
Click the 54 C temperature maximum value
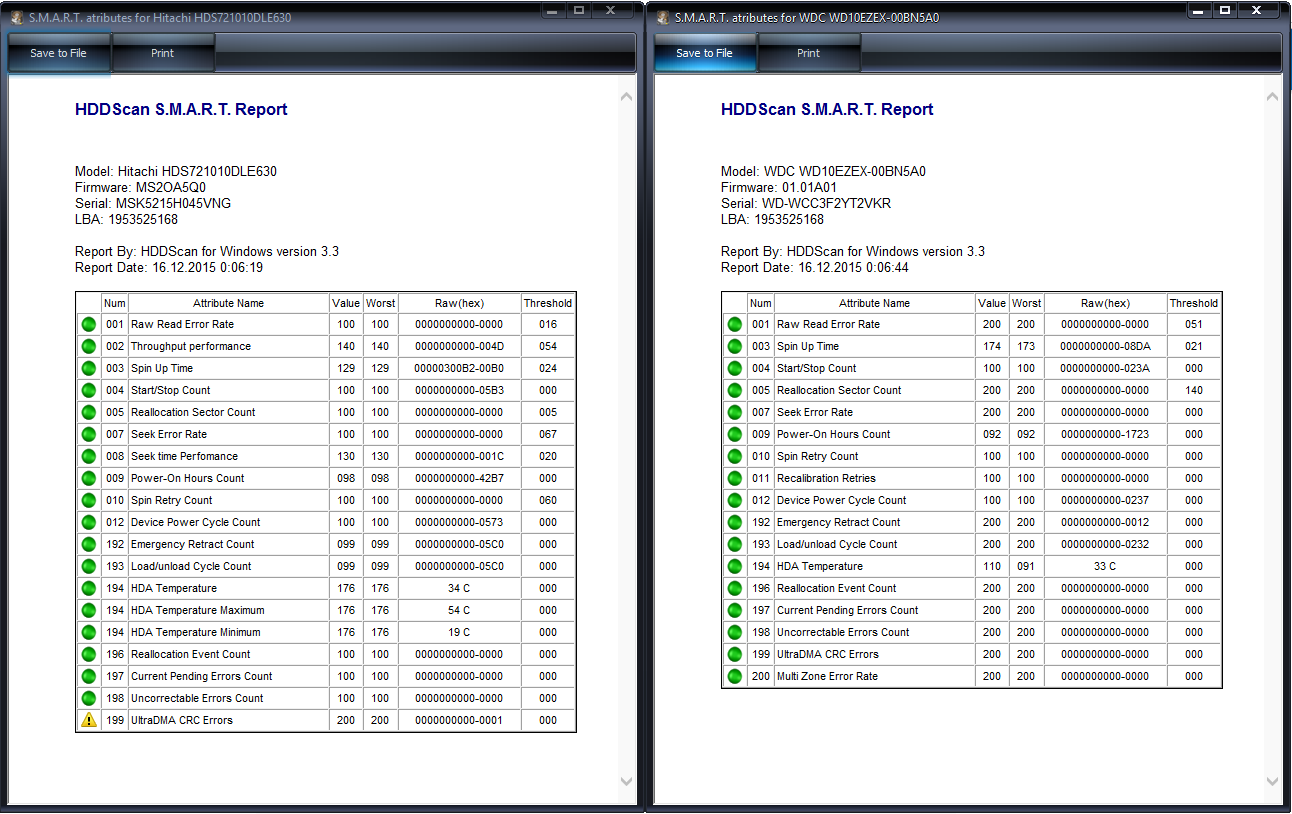pos(459,610)
